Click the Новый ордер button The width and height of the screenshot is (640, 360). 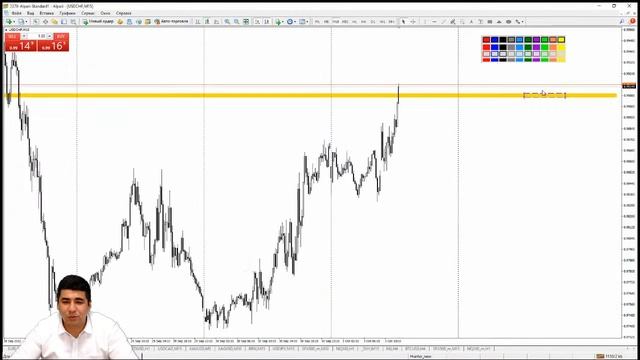[98, 22]
